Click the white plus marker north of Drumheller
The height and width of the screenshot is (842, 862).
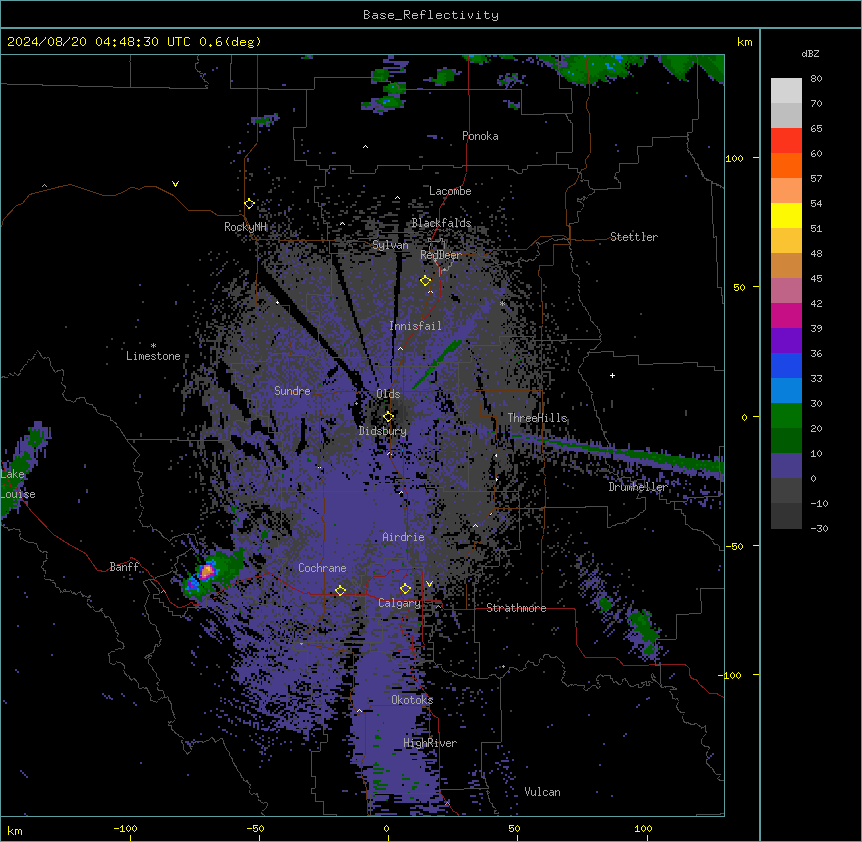click(x=612, y=375)
